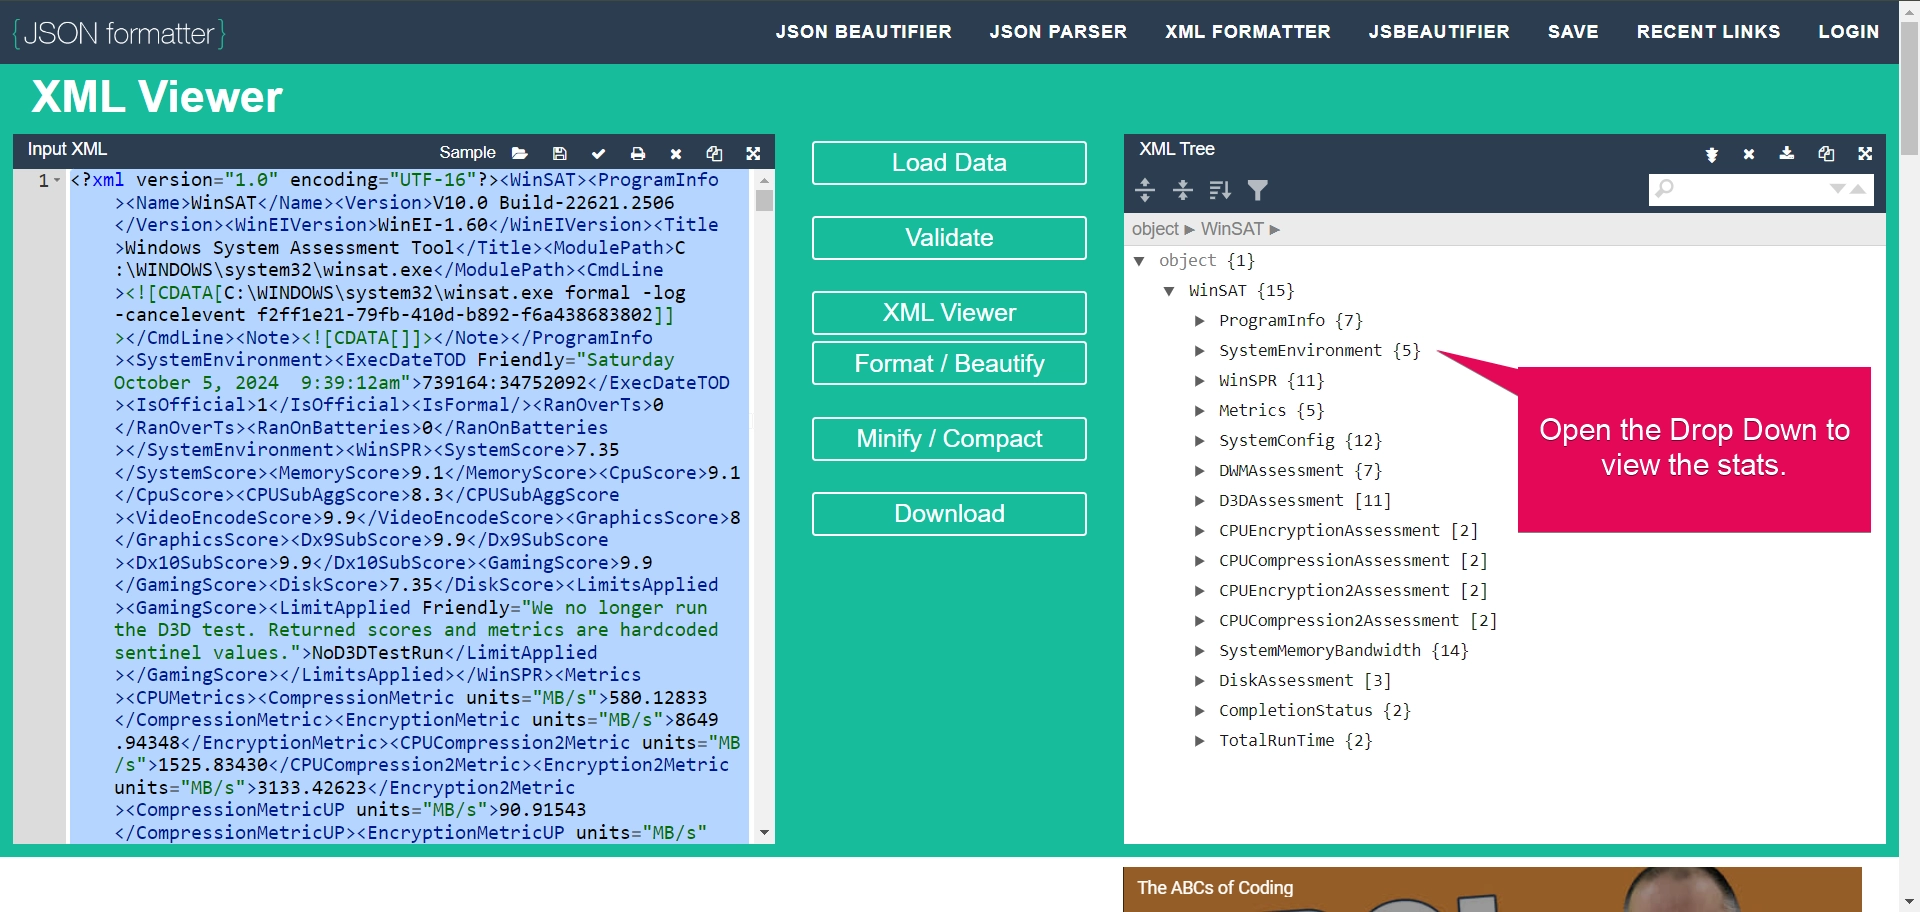This screenshot has height=912, width=1920.
Task: Collapse the root object node
Action: (1139, 261)
